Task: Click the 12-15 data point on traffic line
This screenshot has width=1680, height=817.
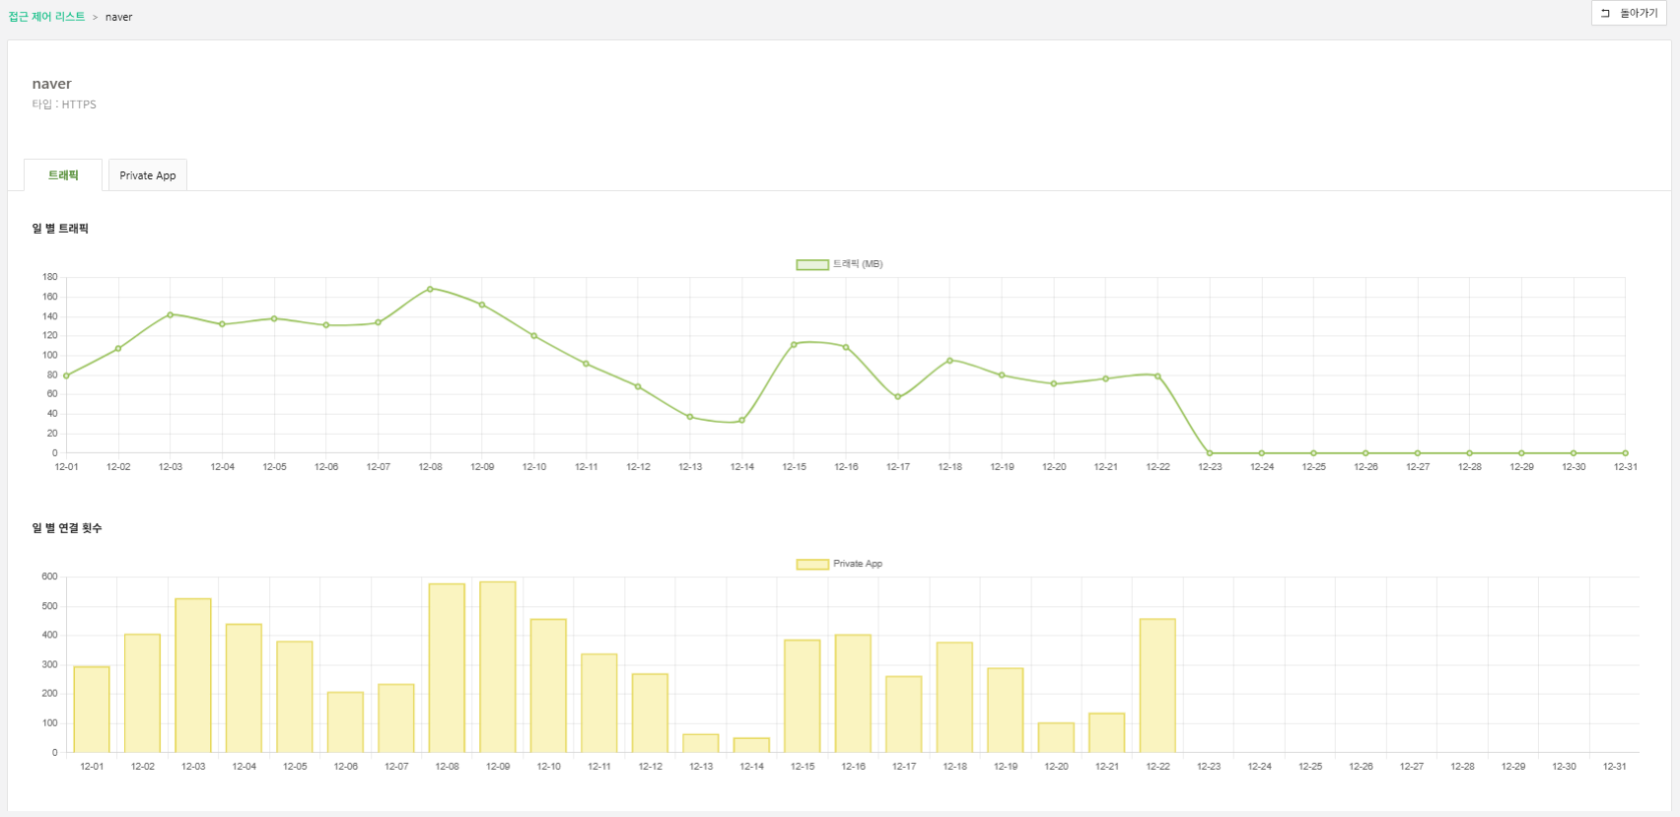Action: 794,345
